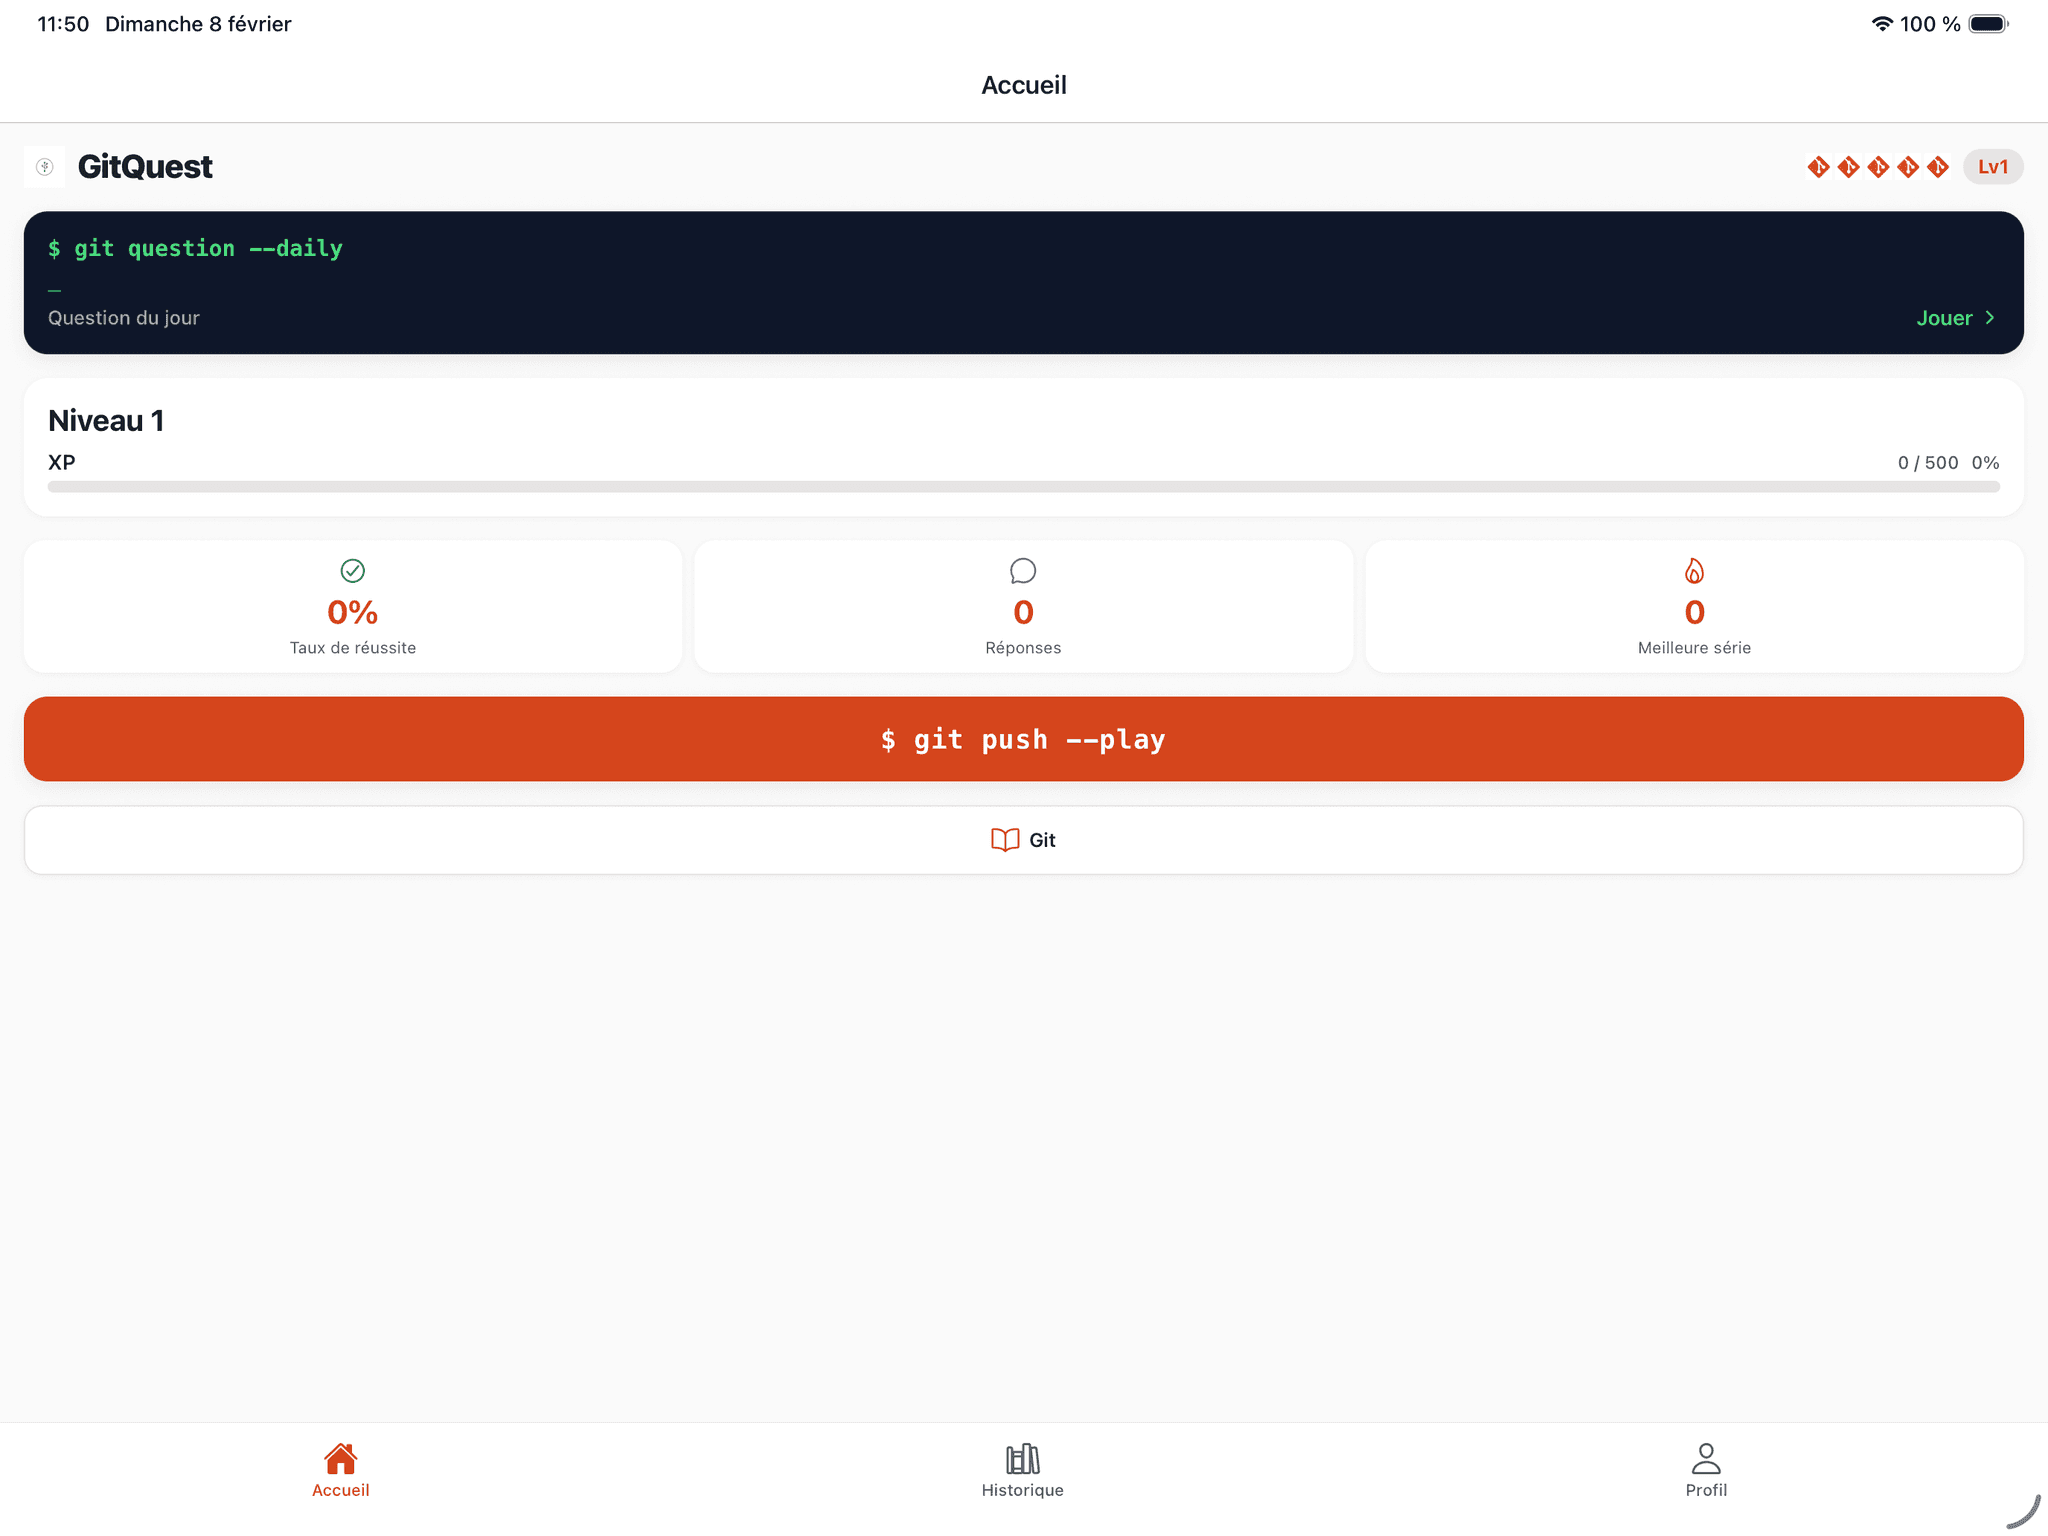The image size is (2048, 1536).
Task: Tap the Historique library icon
Action: (1022, 1456)
